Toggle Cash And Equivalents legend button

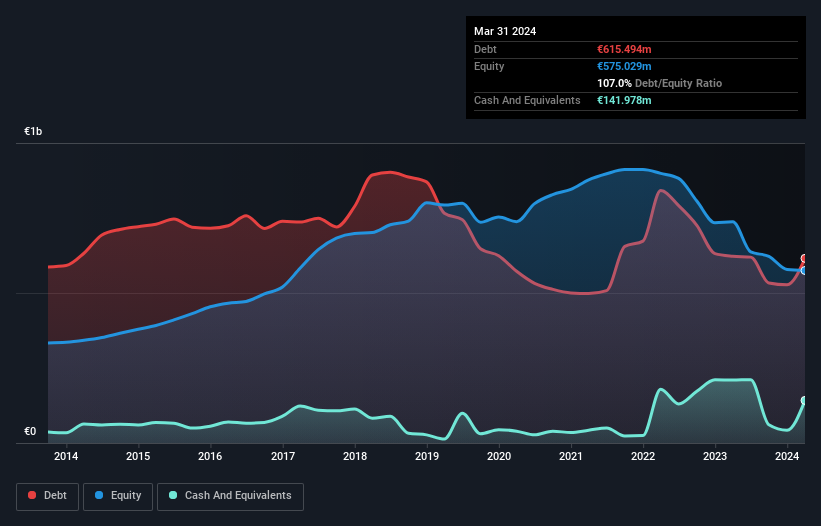point(230,496)
